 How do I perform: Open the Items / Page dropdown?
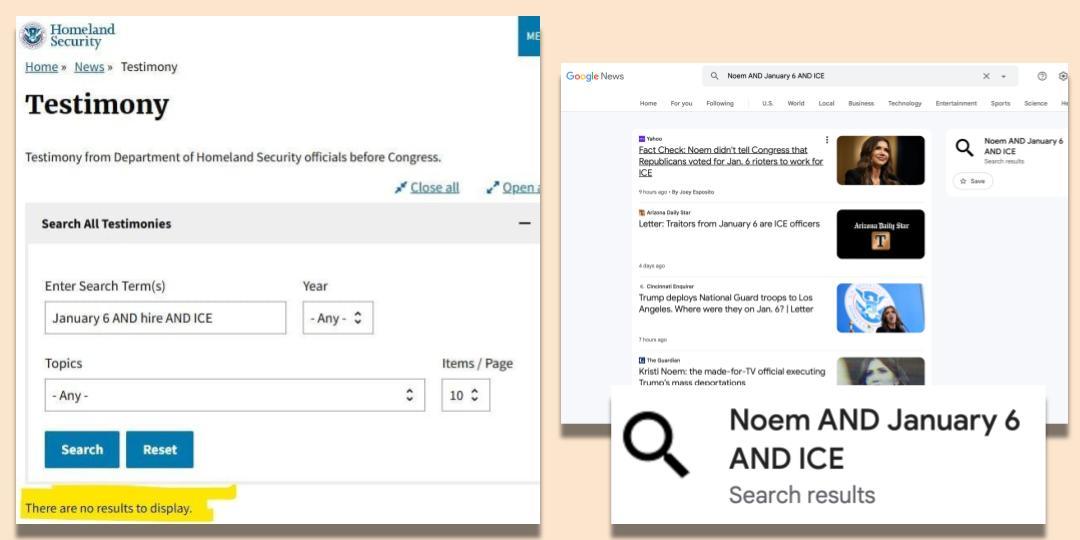click(x=466, y=395)
